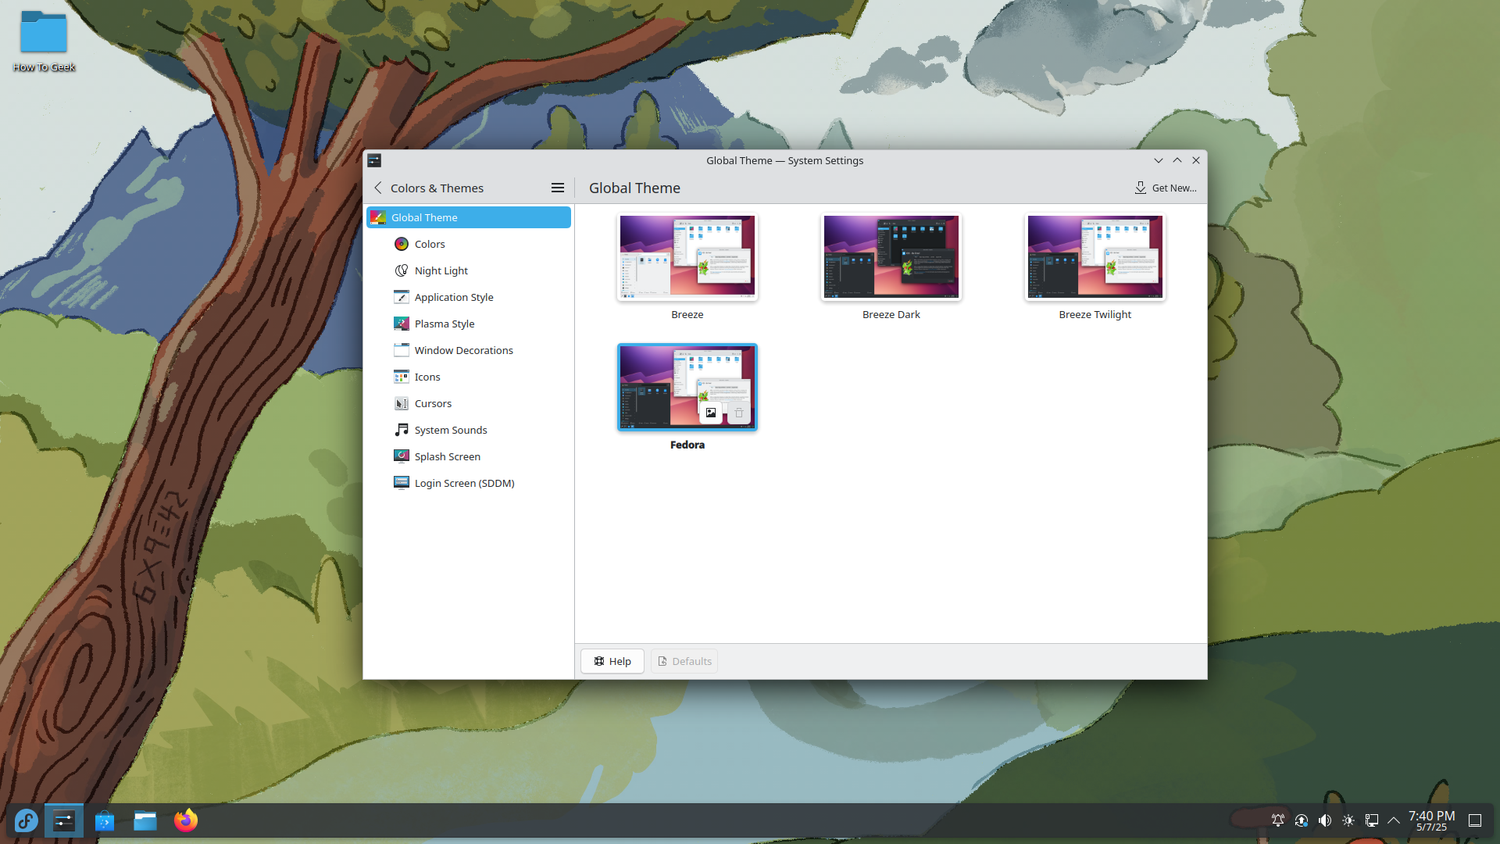Open the How To Geek desktop folder
Viewport: 1500px width, 844px height.
tap(44, 41)
